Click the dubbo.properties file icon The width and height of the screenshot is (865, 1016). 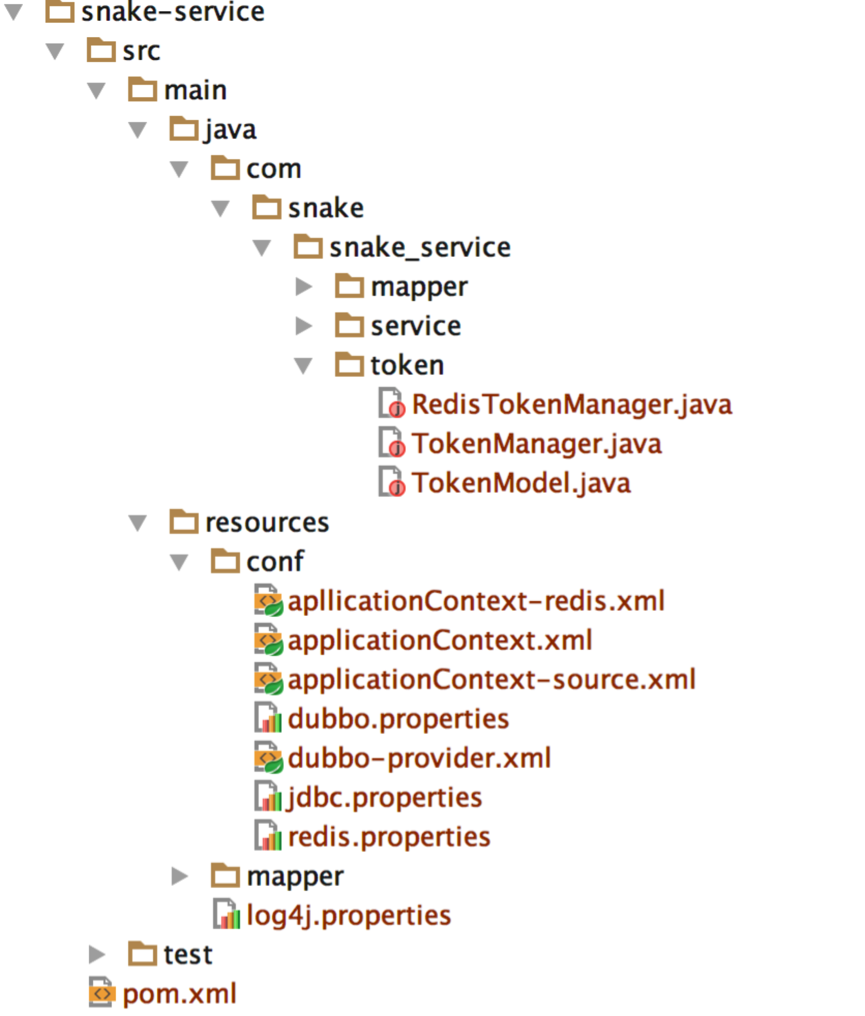pos(268,719)
